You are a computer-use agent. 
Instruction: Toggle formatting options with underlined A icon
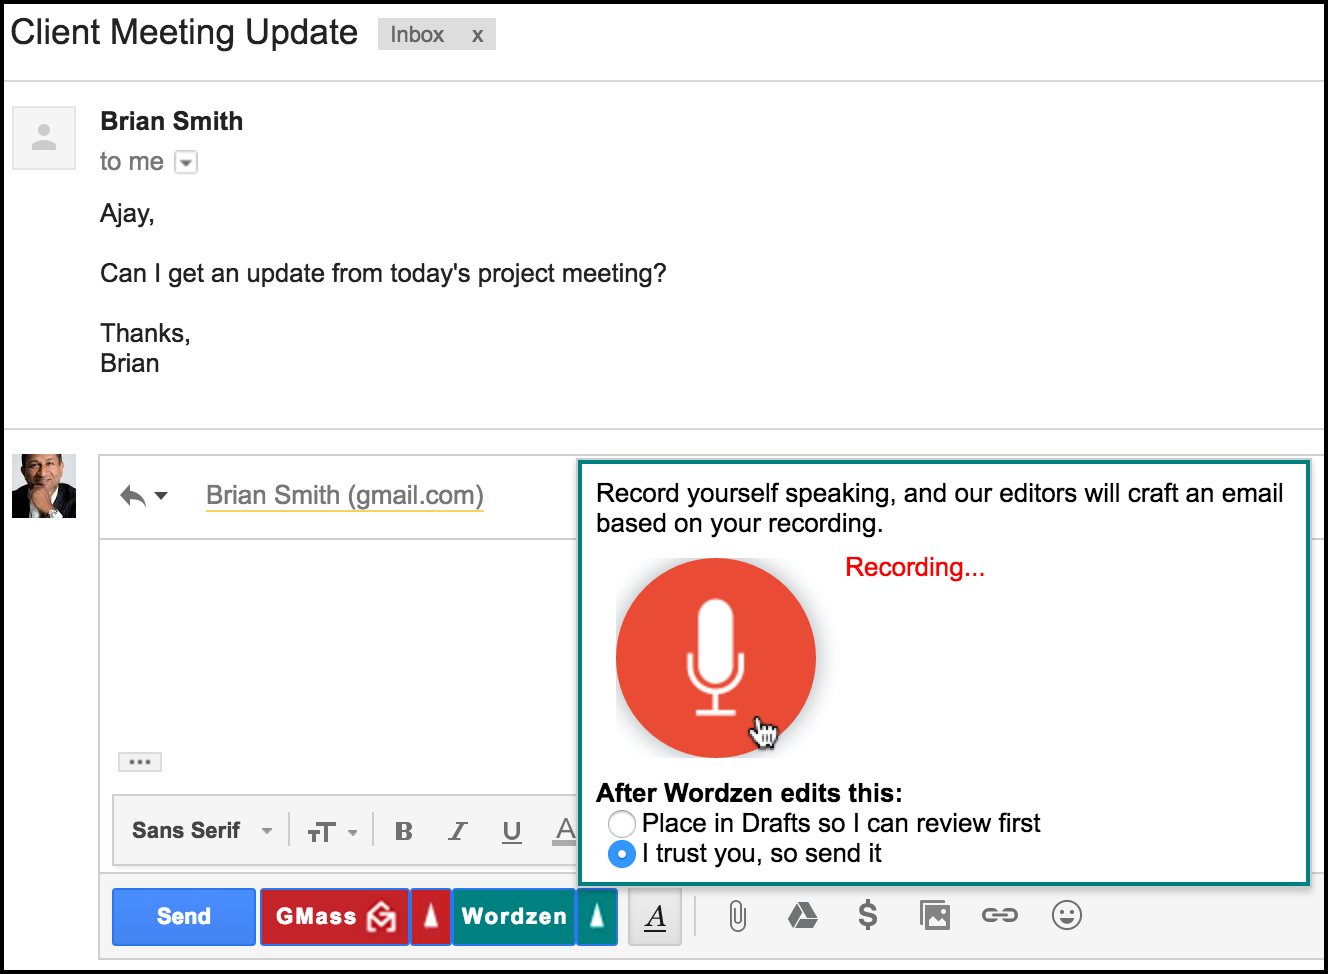coord(655,916)
